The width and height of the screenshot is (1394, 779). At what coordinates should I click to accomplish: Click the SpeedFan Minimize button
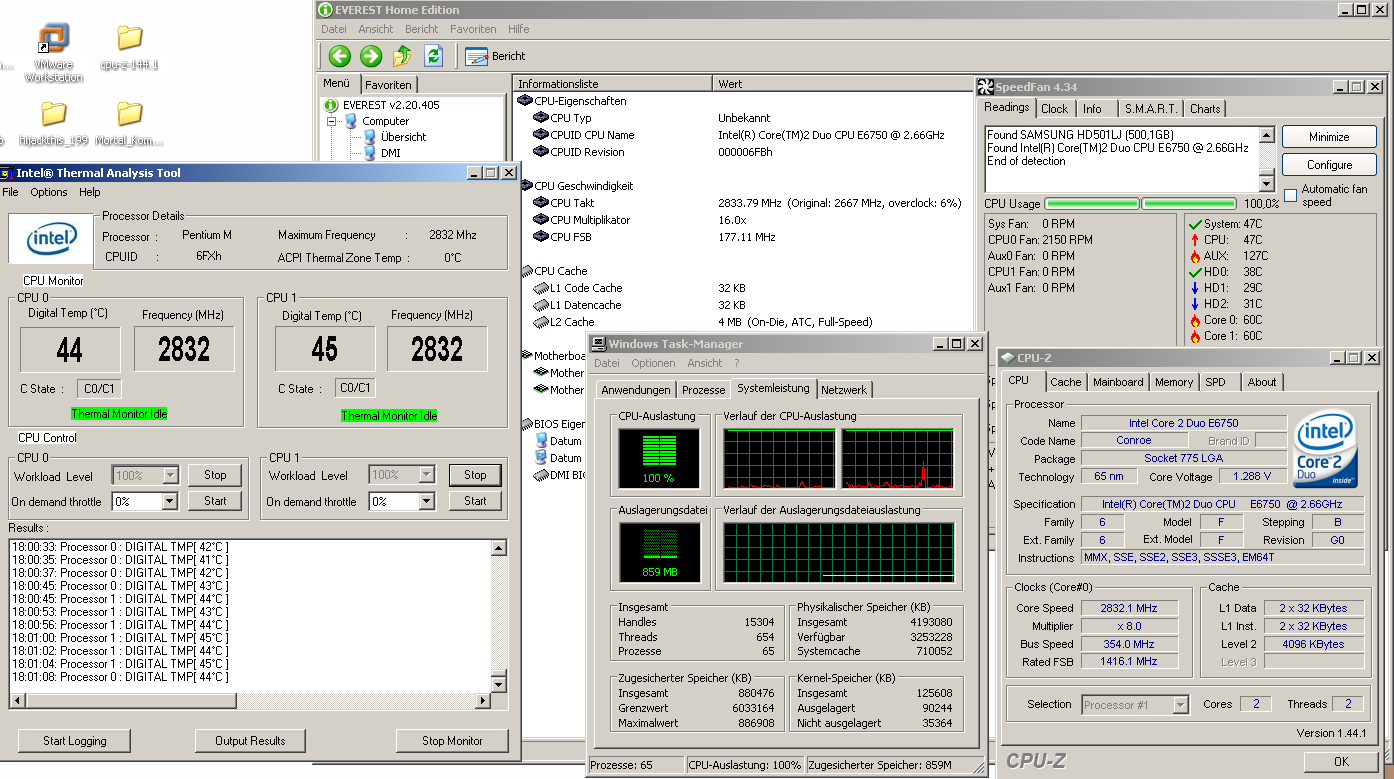(1329, 137)
